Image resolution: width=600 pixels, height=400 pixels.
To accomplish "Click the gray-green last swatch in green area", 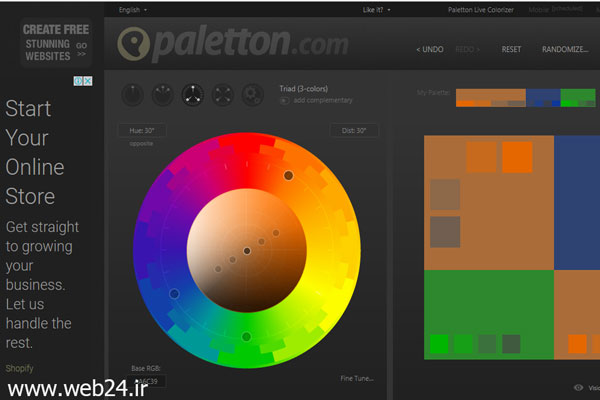I will [x=511, y=344].
